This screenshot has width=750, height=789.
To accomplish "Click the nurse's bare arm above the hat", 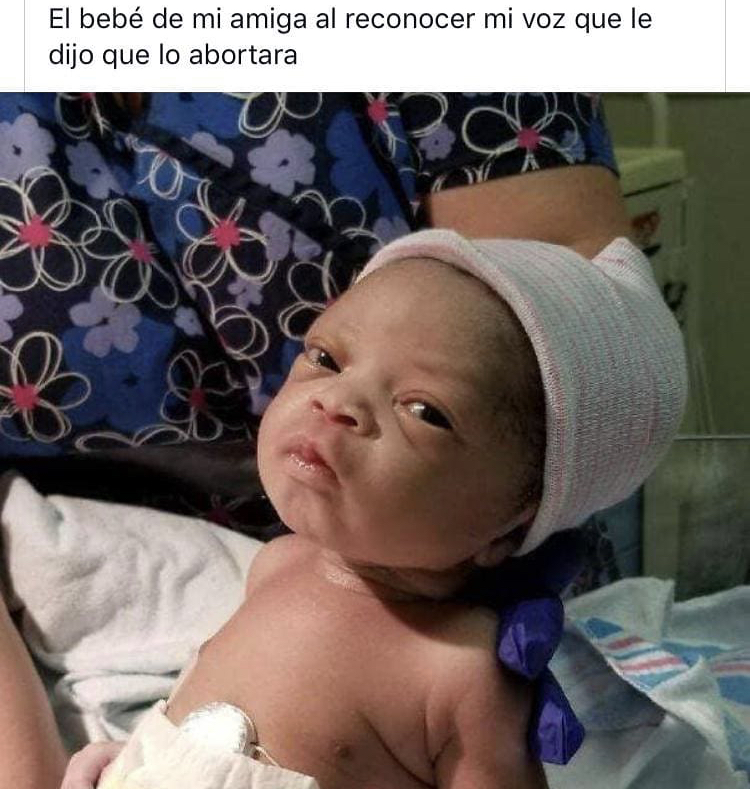I will [x=523, y=206].
